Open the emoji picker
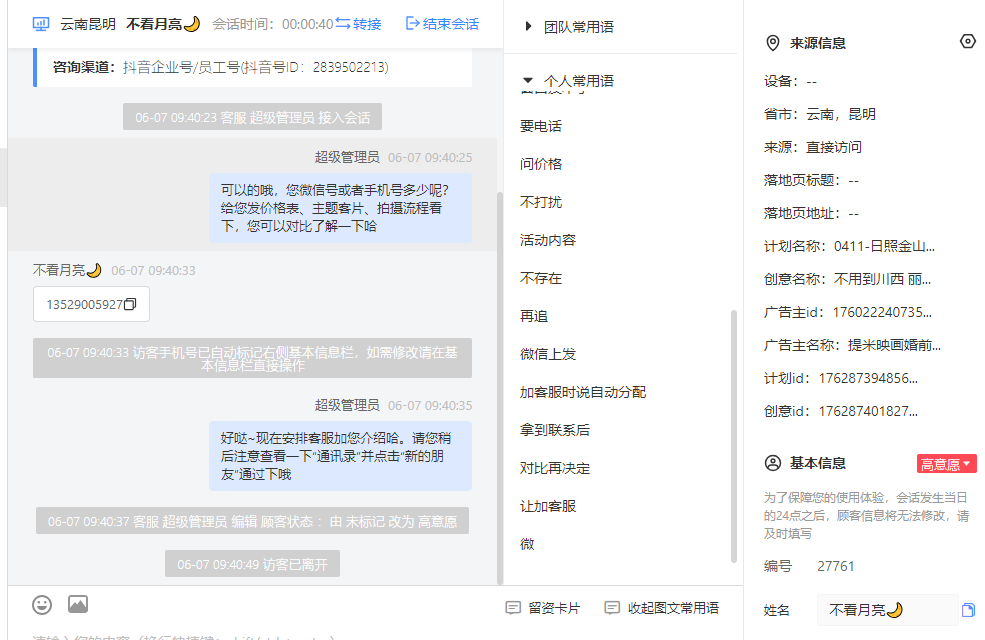Viewport: 985px width, 640px height. point(42,605)
